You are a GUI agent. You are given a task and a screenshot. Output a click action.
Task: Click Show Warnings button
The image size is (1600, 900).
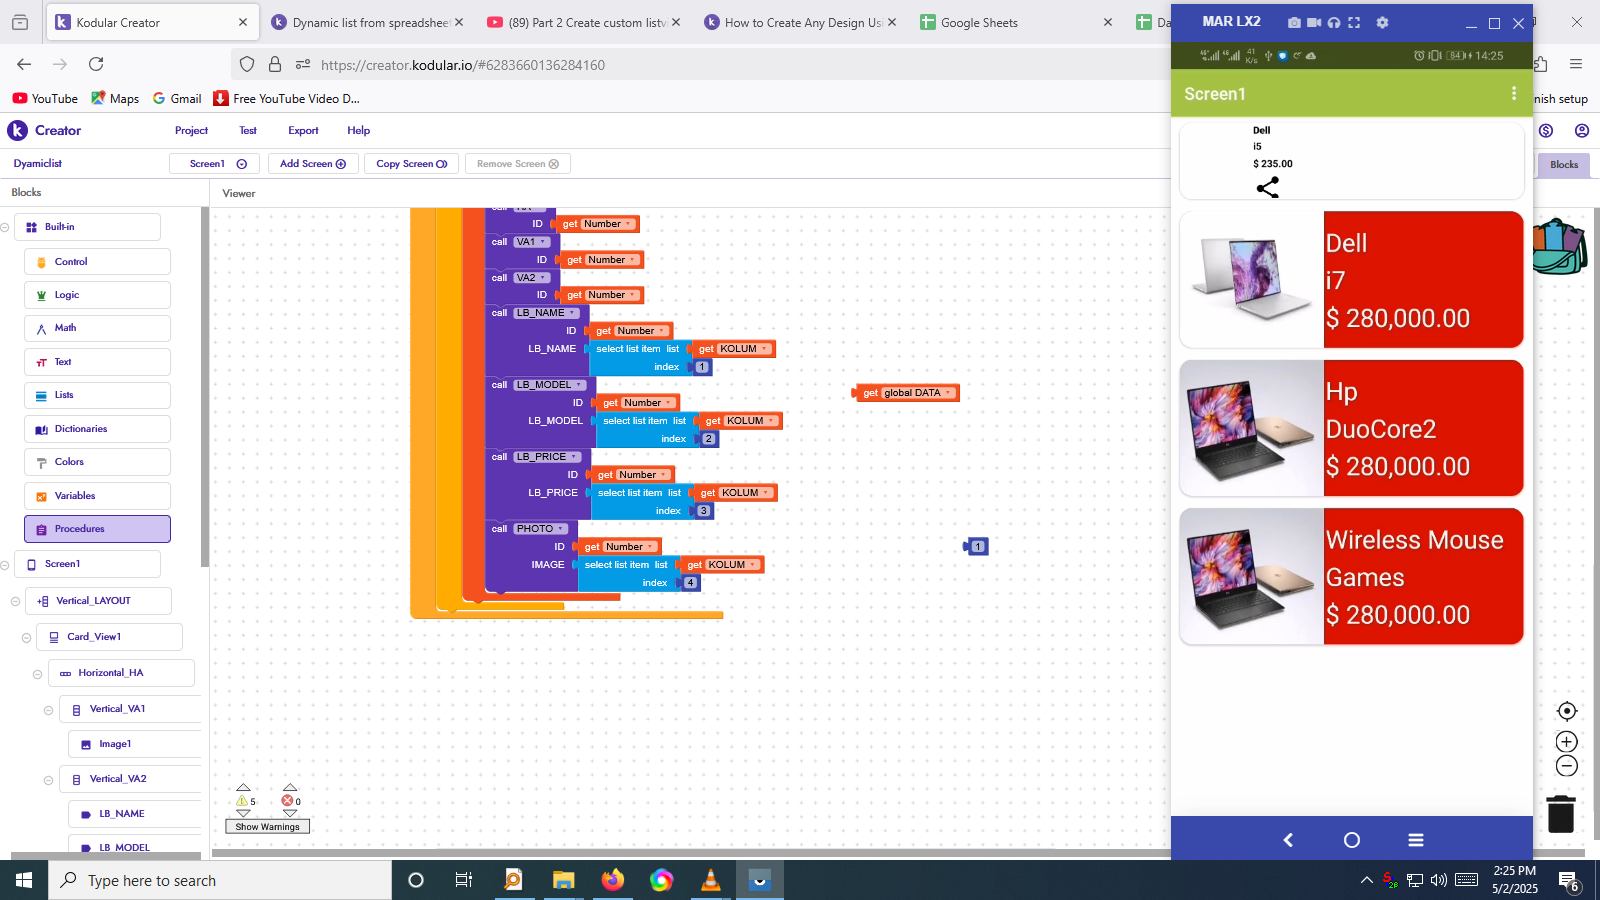coord(267,827)
